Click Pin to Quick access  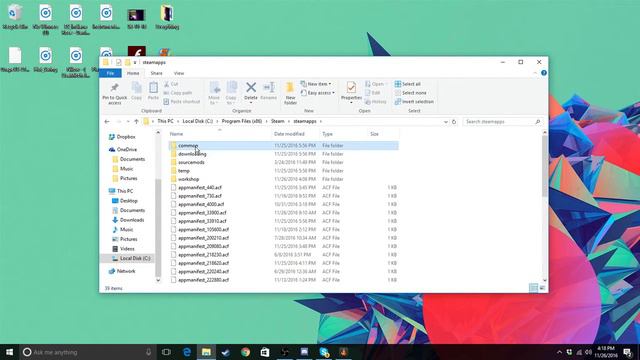point(115,93)
